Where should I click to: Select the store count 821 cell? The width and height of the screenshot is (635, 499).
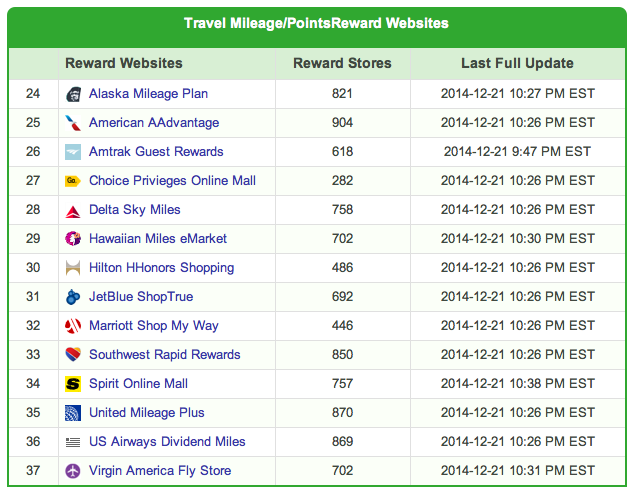pos(342,94)
